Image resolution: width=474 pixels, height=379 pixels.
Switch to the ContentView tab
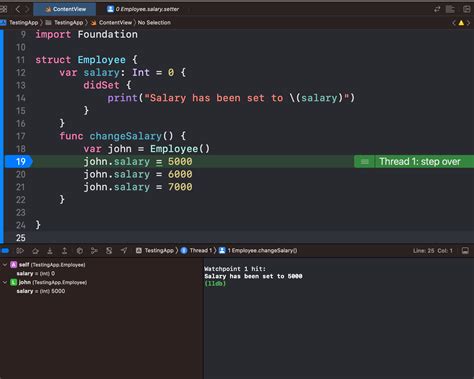click(x=65, y=9)
